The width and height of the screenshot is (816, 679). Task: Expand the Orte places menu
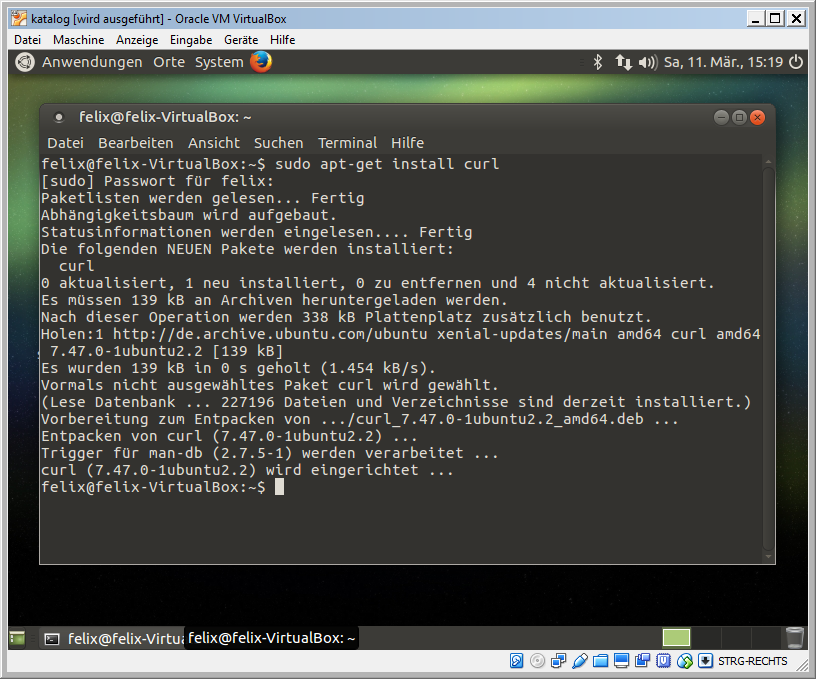169,62
